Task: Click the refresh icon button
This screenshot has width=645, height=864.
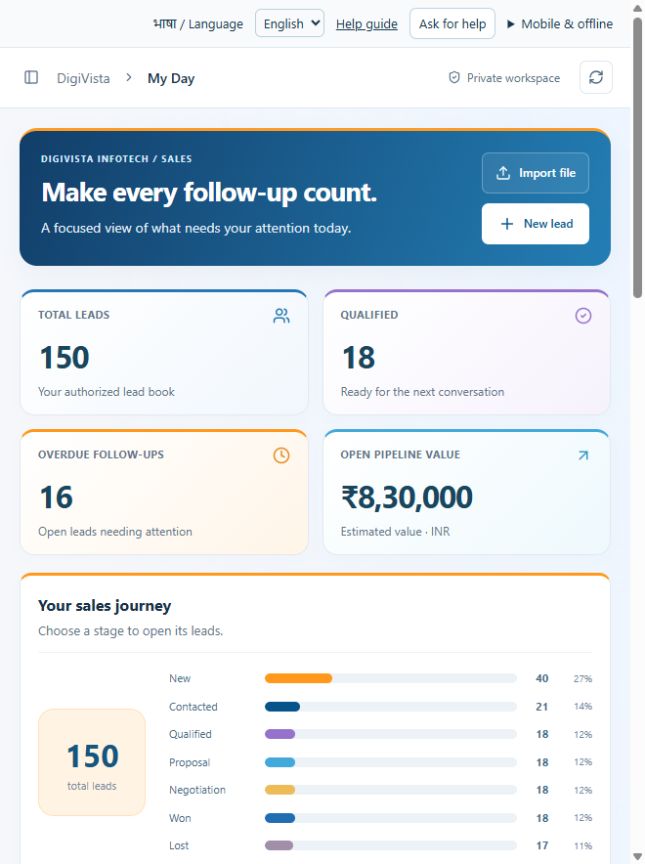Action: (596, 77)
